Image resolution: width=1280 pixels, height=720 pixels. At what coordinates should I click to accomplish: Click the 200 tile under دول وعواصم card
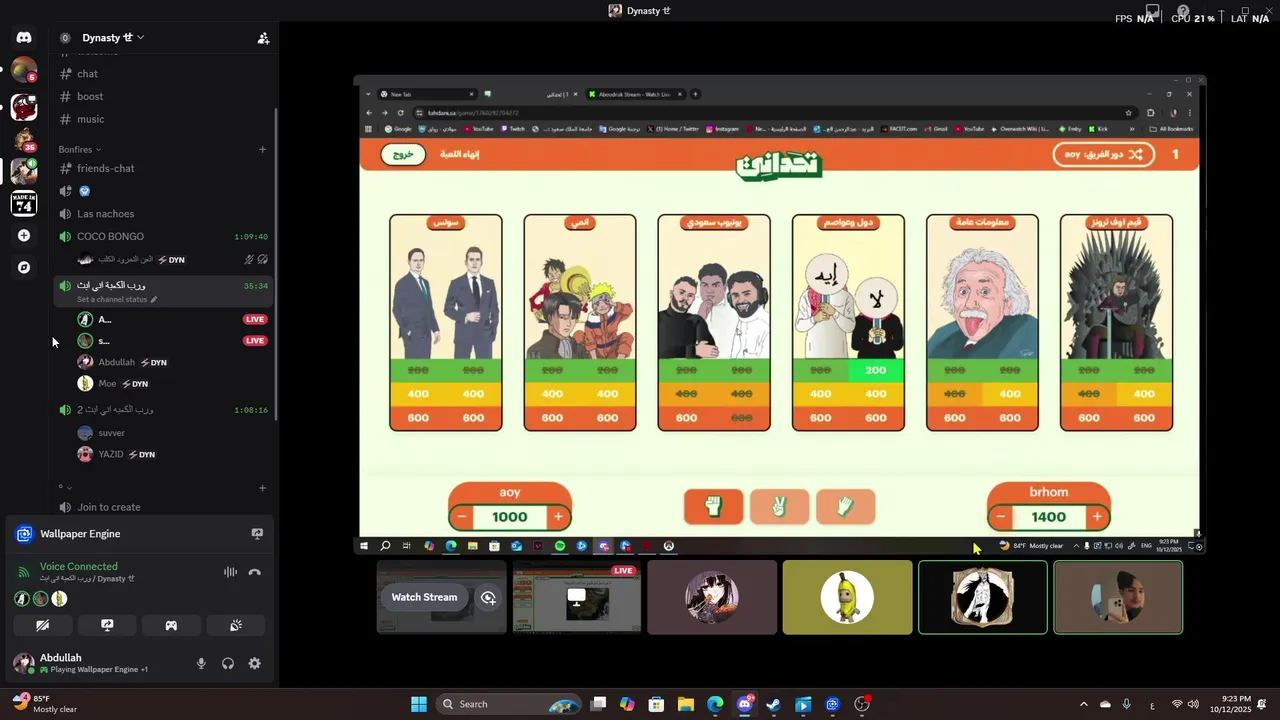pos(876,370)
